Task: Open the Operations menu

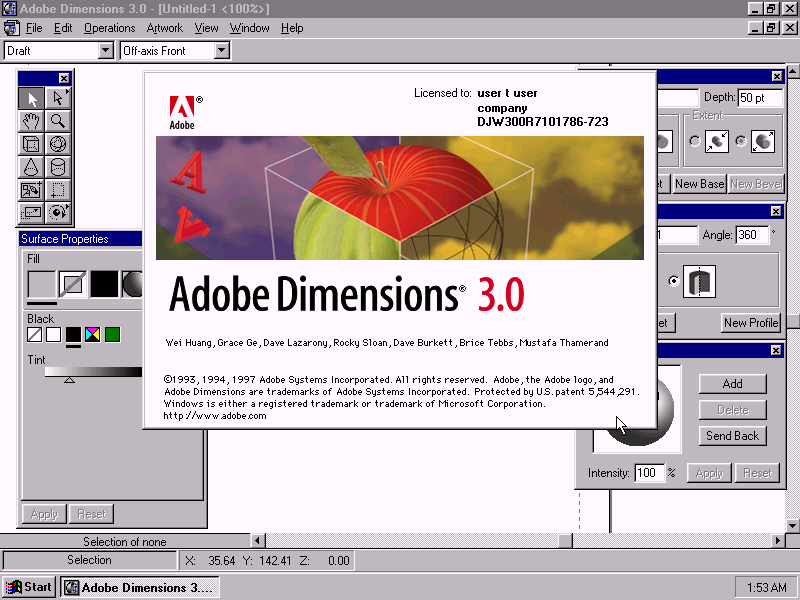Action: click(109, 28)
